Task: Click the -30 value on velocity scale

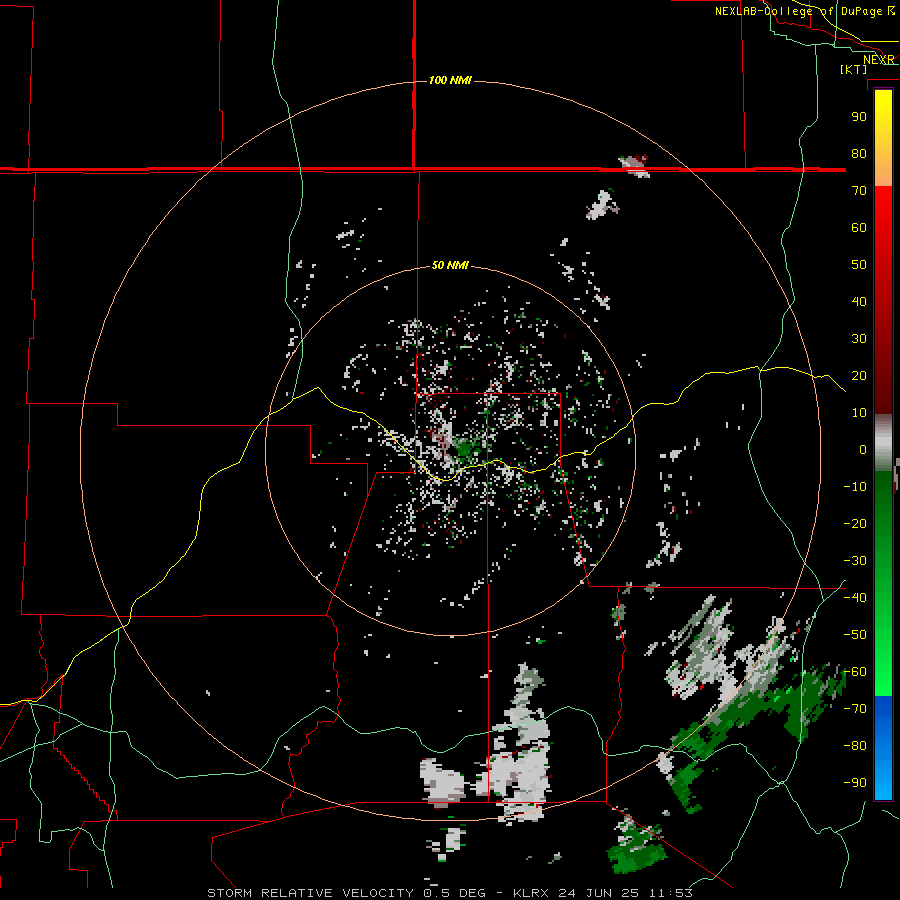Action: click(x=855, y=561)
